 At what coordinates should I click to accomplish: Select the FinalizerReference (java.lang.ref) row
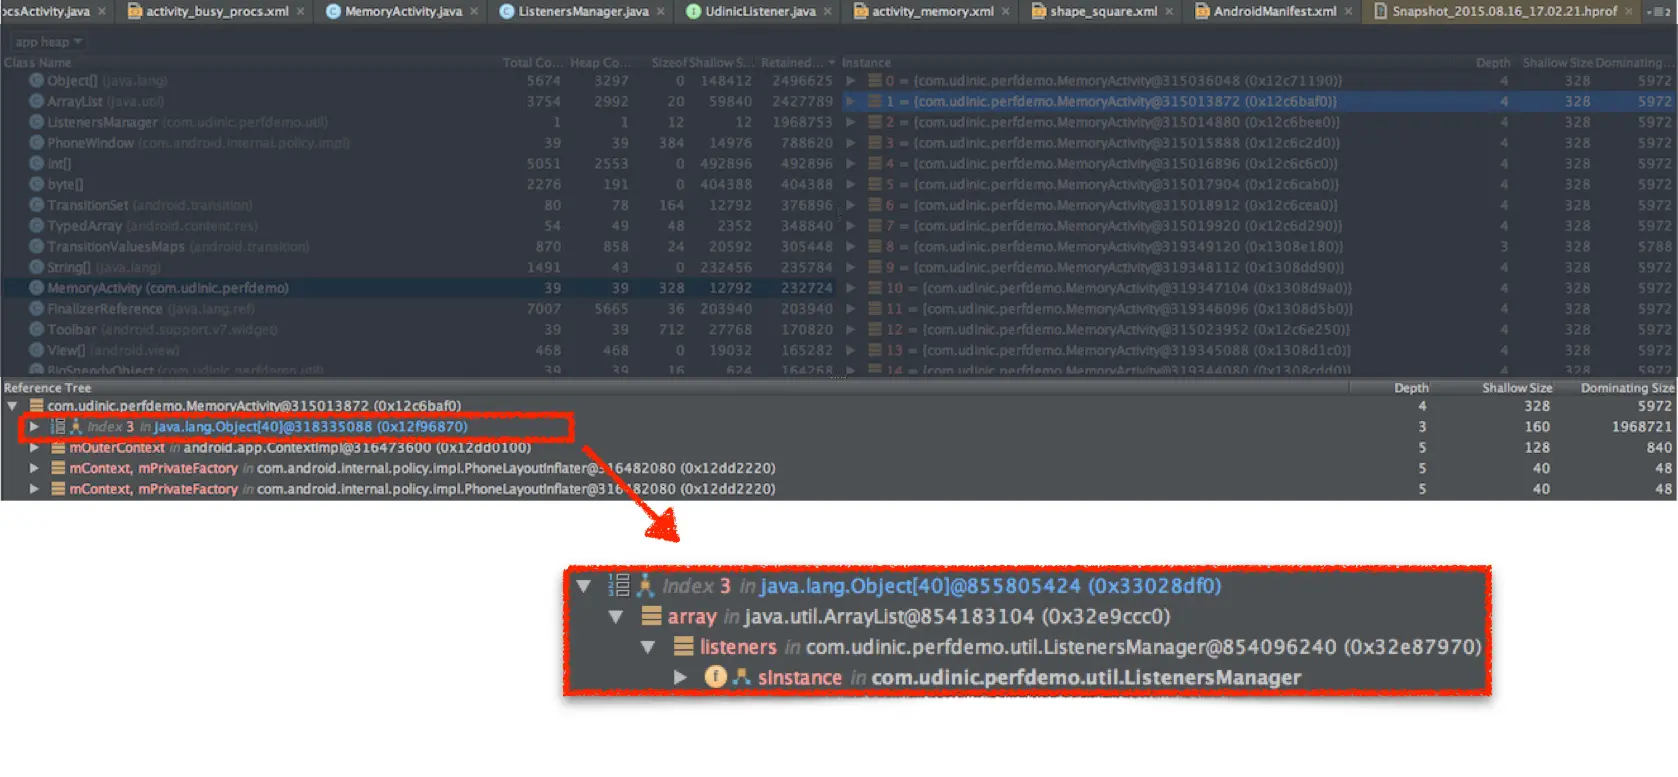419,309
